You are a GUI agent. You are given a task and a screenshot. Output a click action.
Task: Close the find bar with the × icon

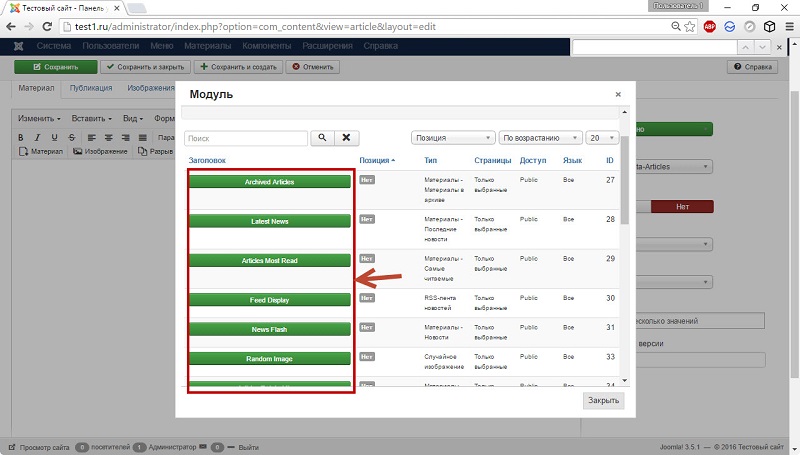[x=779, y=47]
